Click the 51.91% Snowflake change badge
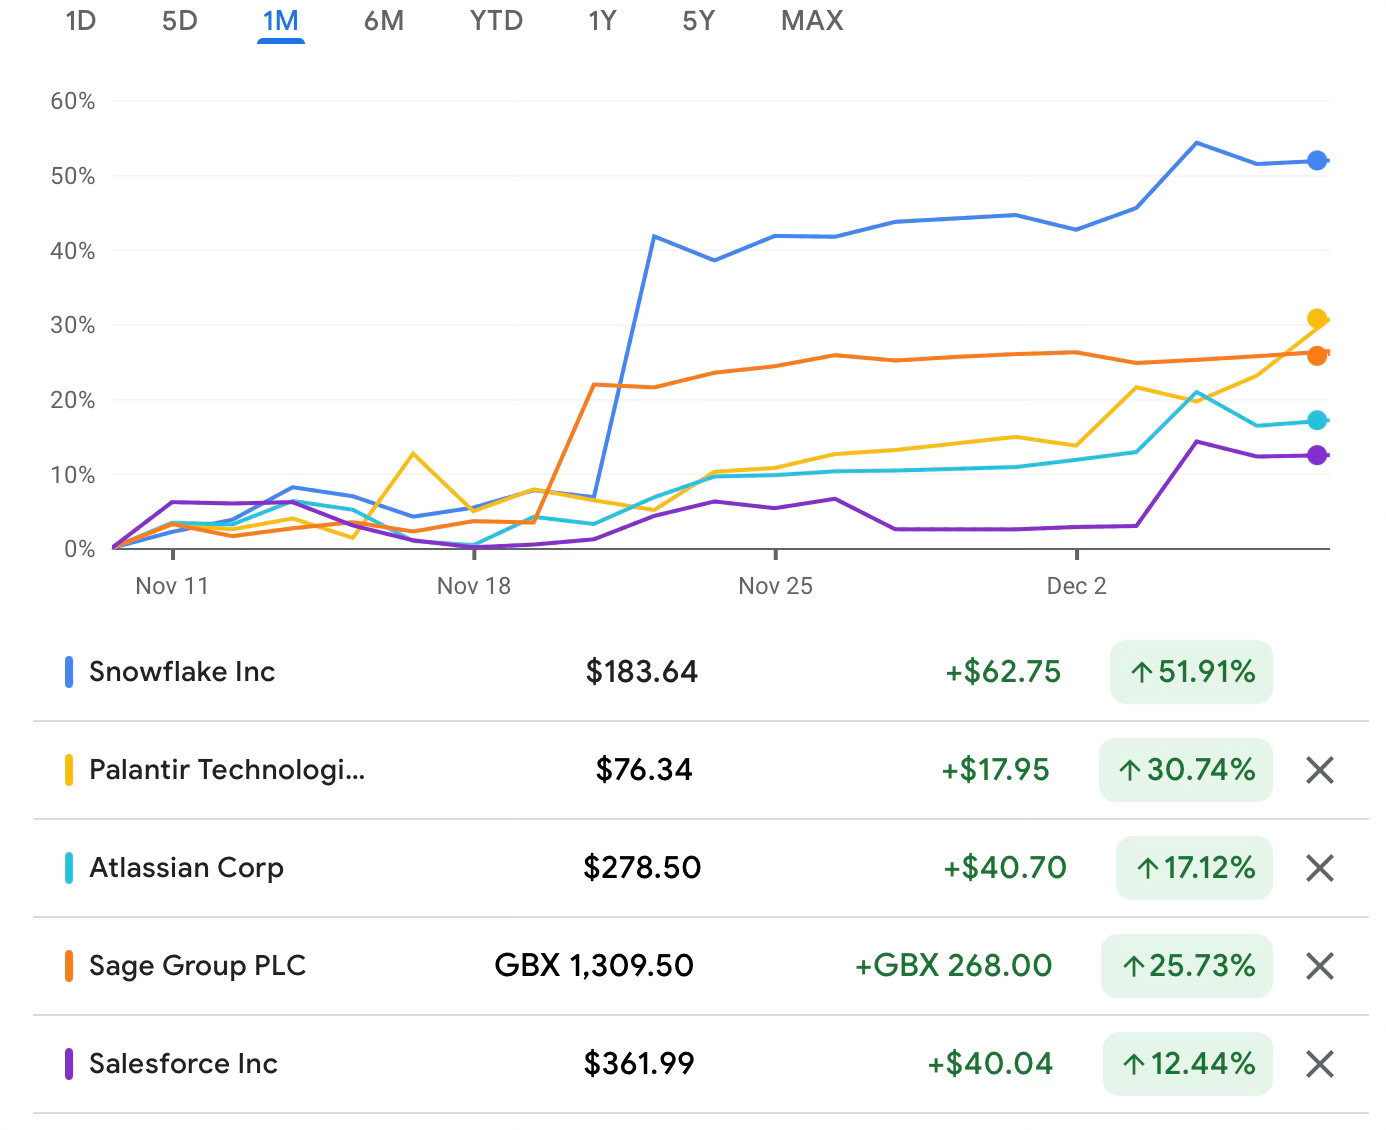Screen dimensions: 1386x1130 point(1191,672)
